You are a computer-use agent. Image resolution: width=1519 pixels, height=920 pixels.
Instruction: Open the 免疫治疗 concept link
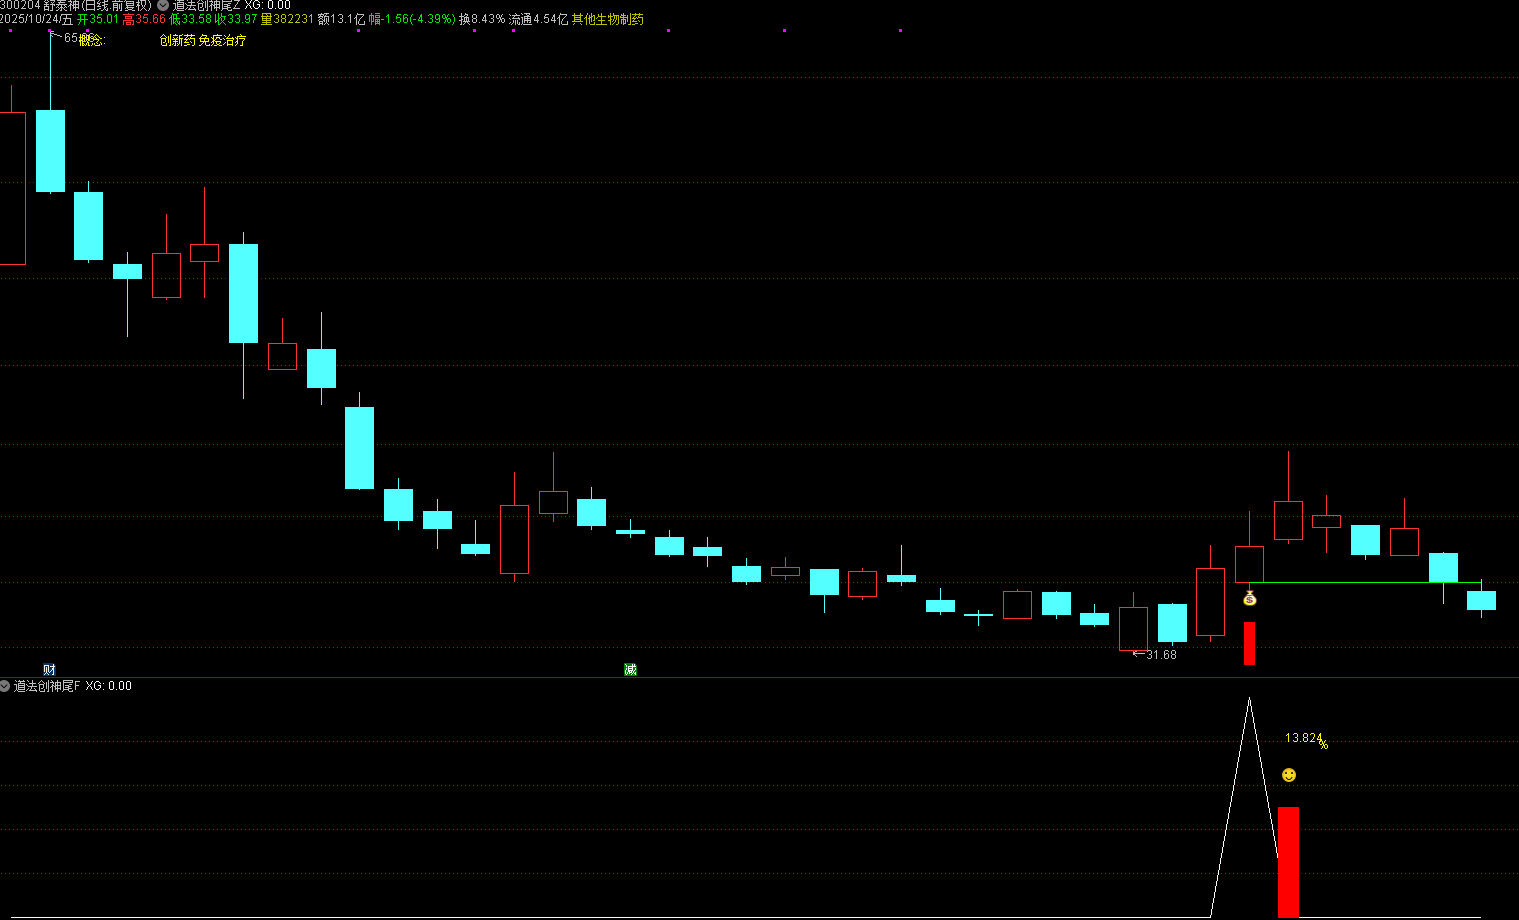click(222, 41)
